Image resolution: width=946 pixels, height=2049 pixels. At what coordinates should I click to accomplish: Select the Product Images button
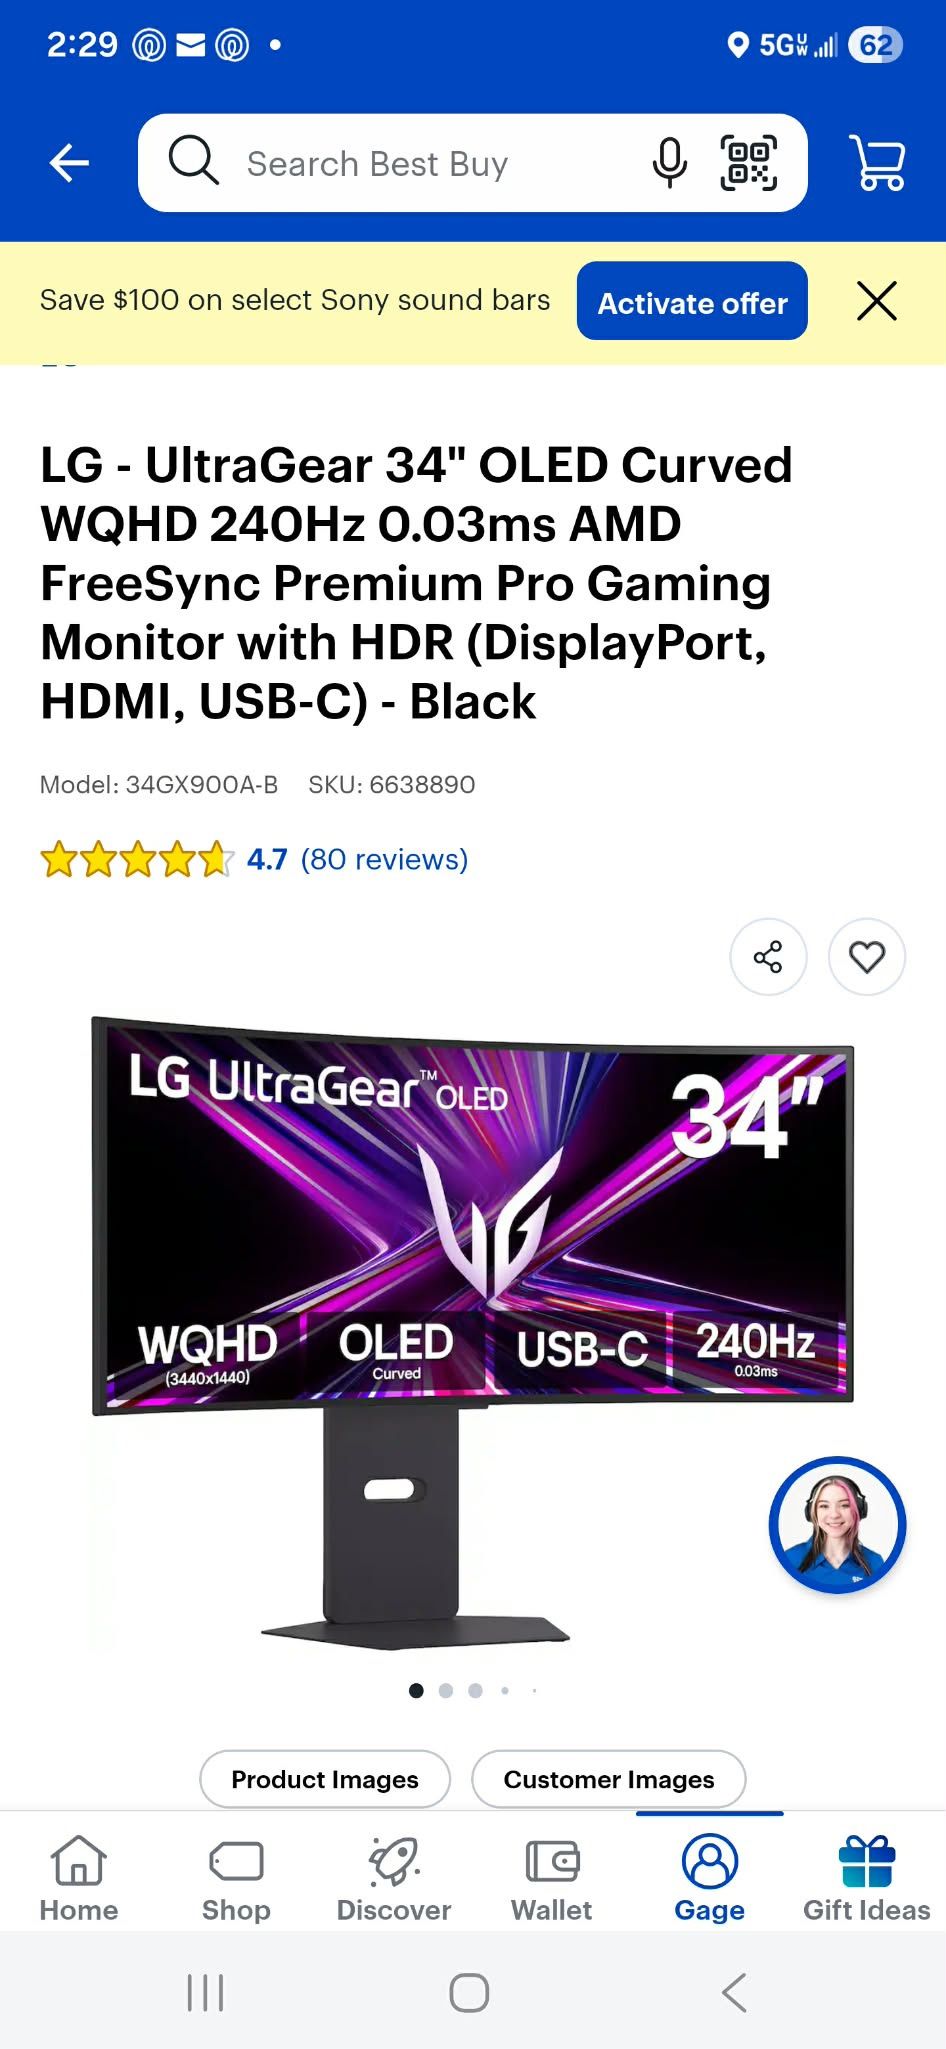click(325, 1779)
